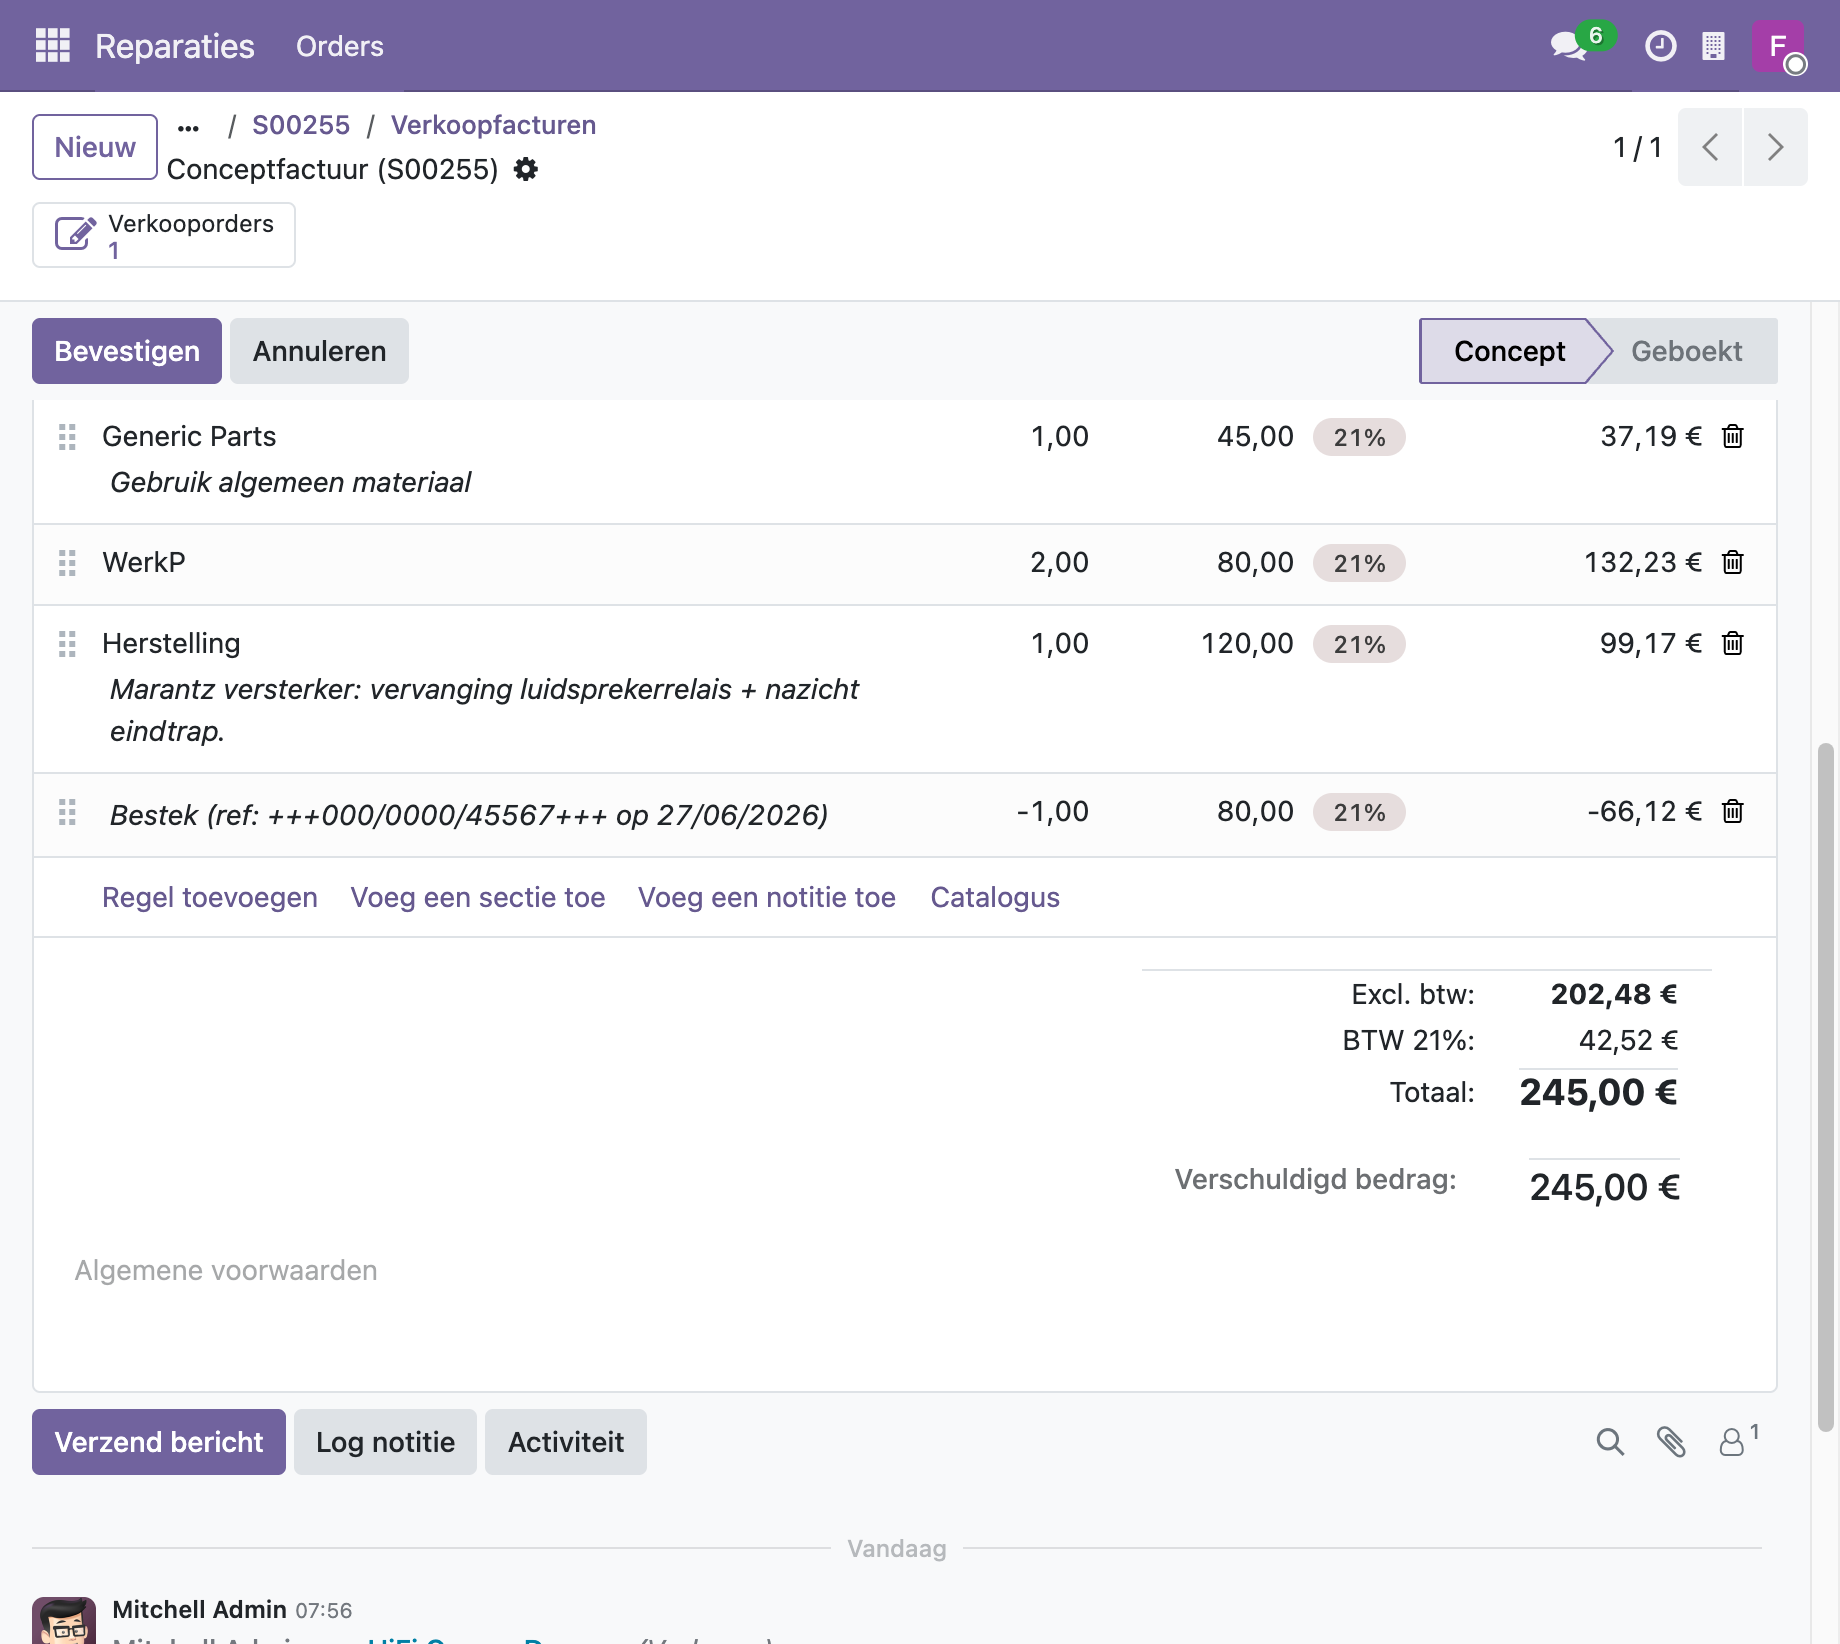Switch status to Geboekt
This screenshot has height=1644, width=1840.
click(1686, 351)
